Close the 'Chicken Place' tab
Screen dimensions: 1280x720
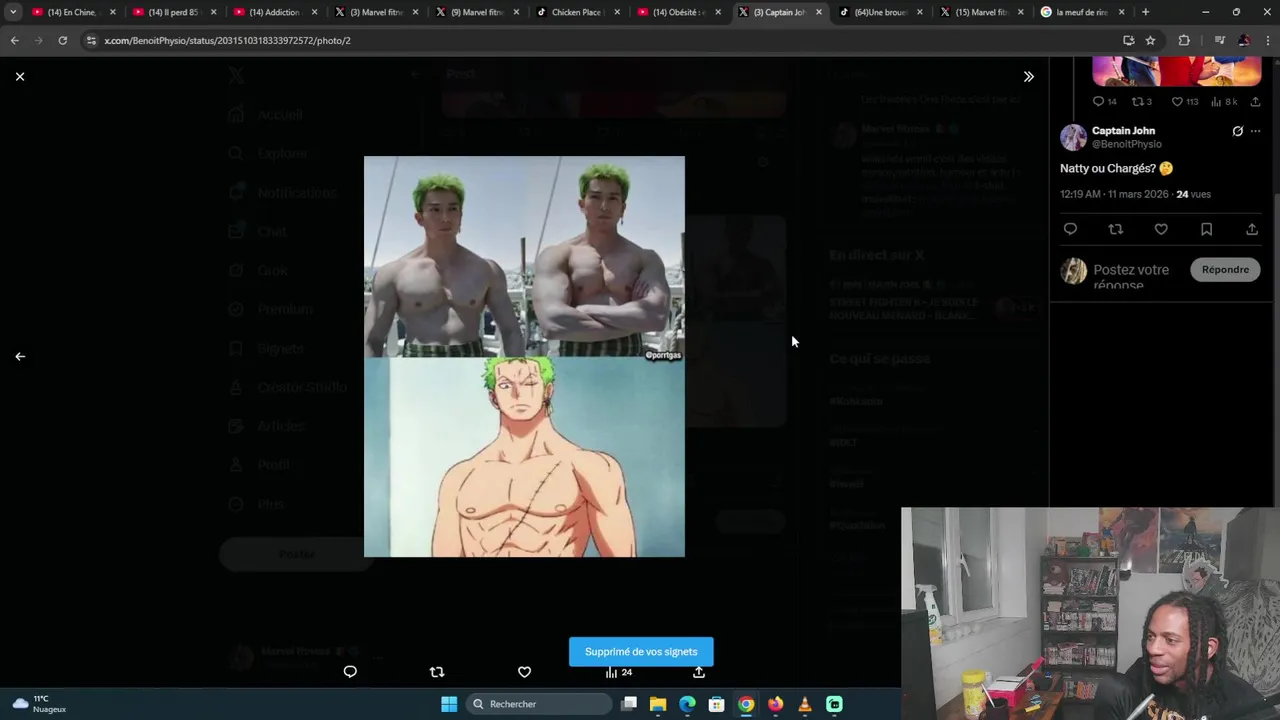(617, 12)
